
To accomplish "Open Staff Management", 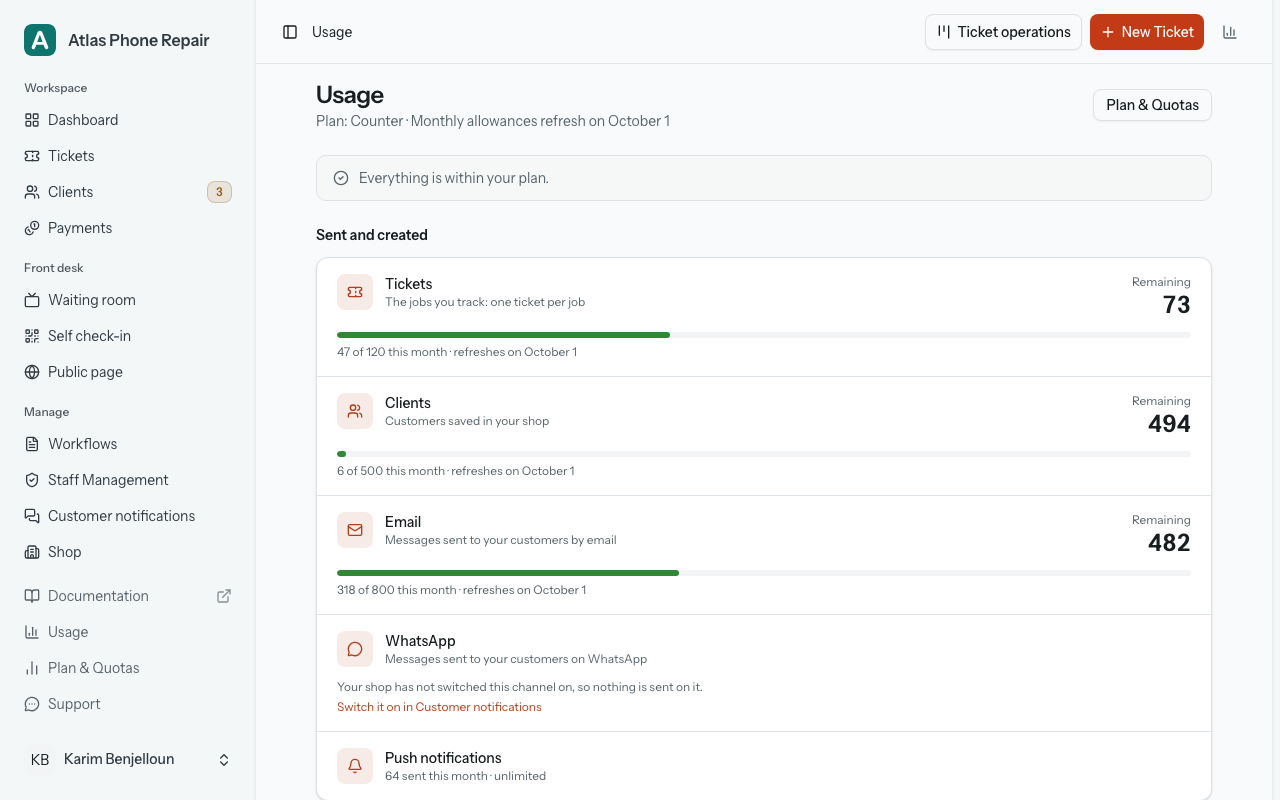I will (x=128, y=480).
